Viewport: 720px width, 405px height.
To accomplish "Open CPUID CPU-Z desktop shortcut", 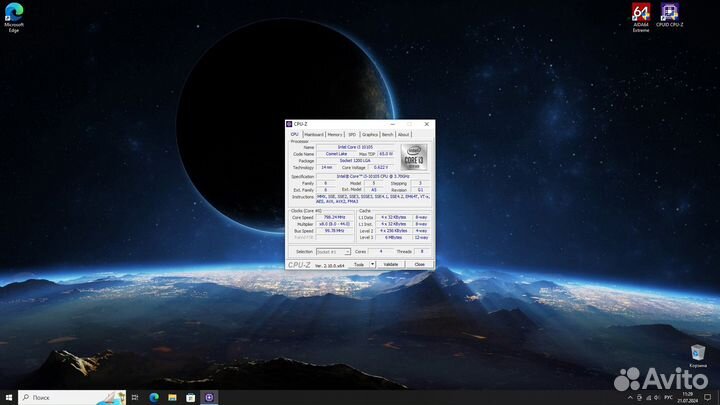I will click(669, 15).
